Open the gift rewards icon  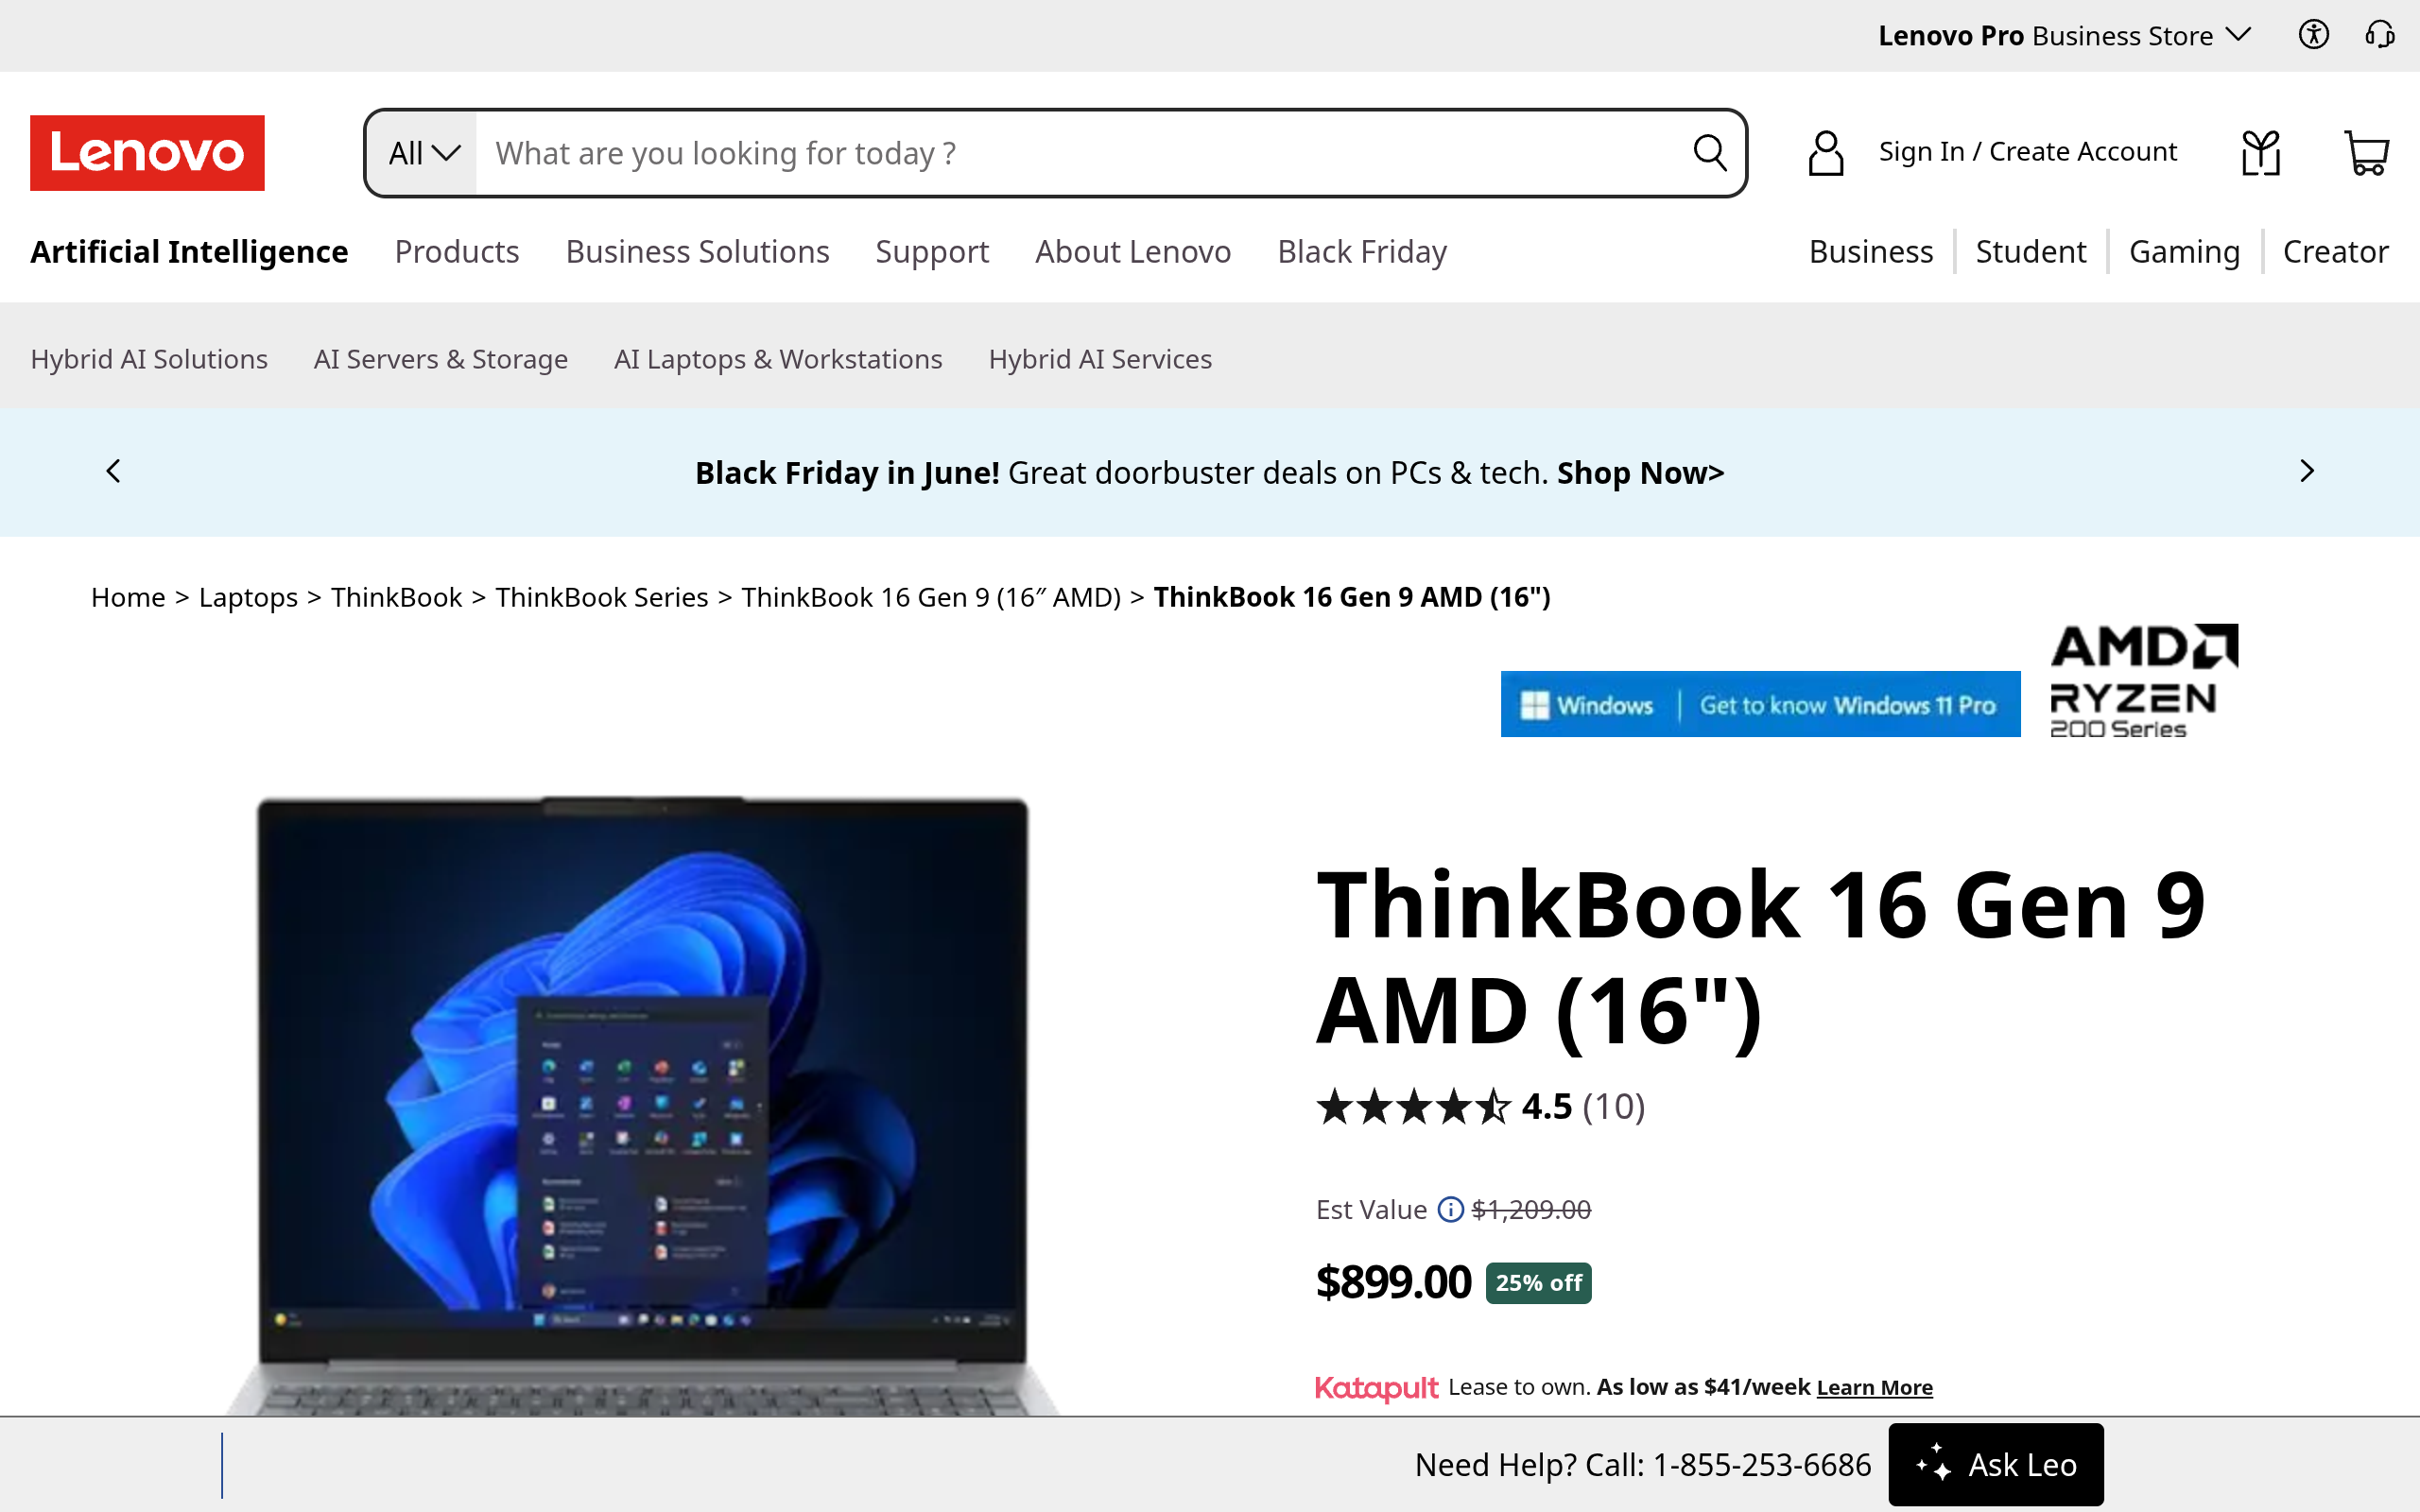pyautogui.click(x=2261, y=153)
